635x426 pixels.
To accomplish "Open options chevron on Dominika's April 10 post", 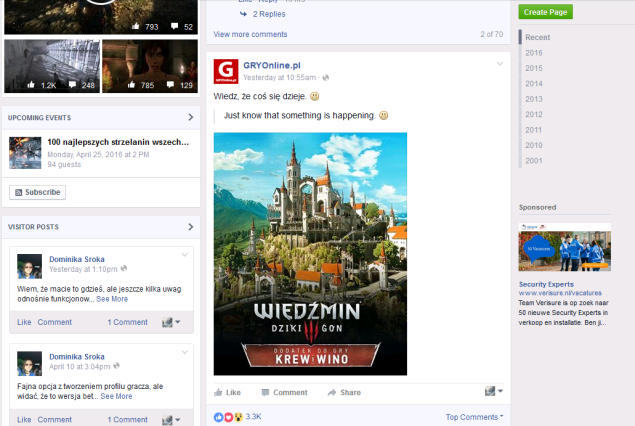I will [x=185, y=352].
